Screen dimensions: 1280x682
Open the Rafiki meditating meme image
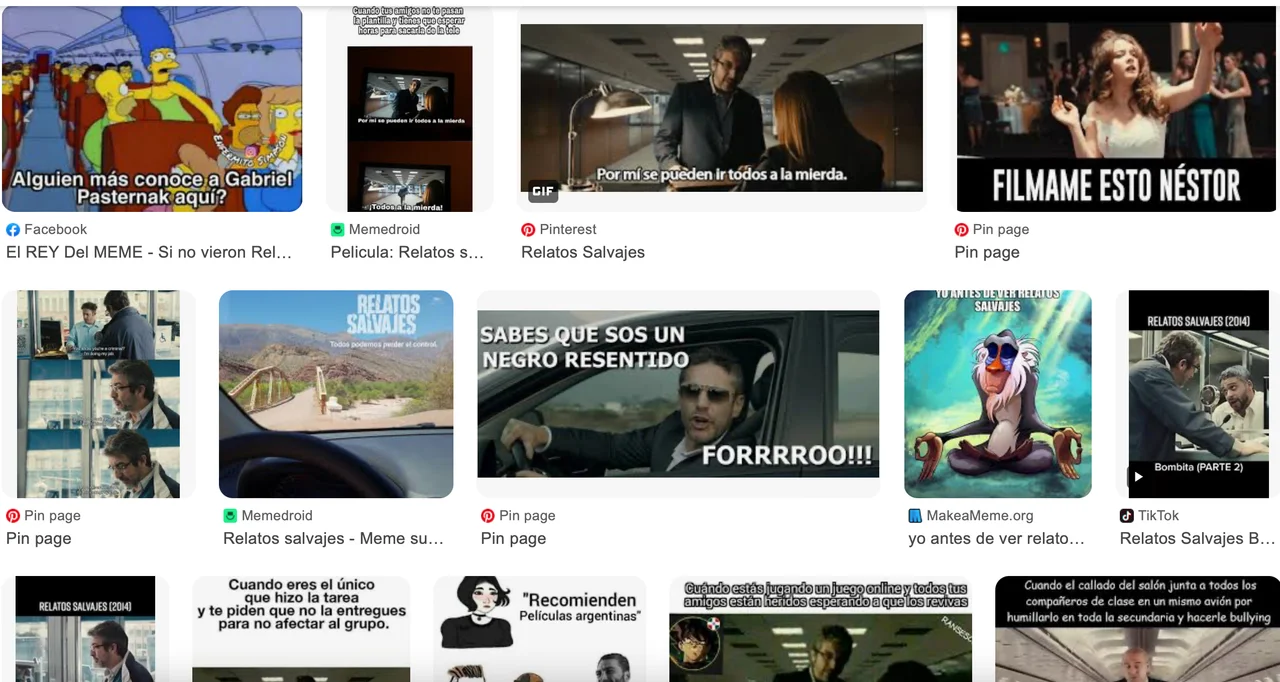(x=997, y=394)
